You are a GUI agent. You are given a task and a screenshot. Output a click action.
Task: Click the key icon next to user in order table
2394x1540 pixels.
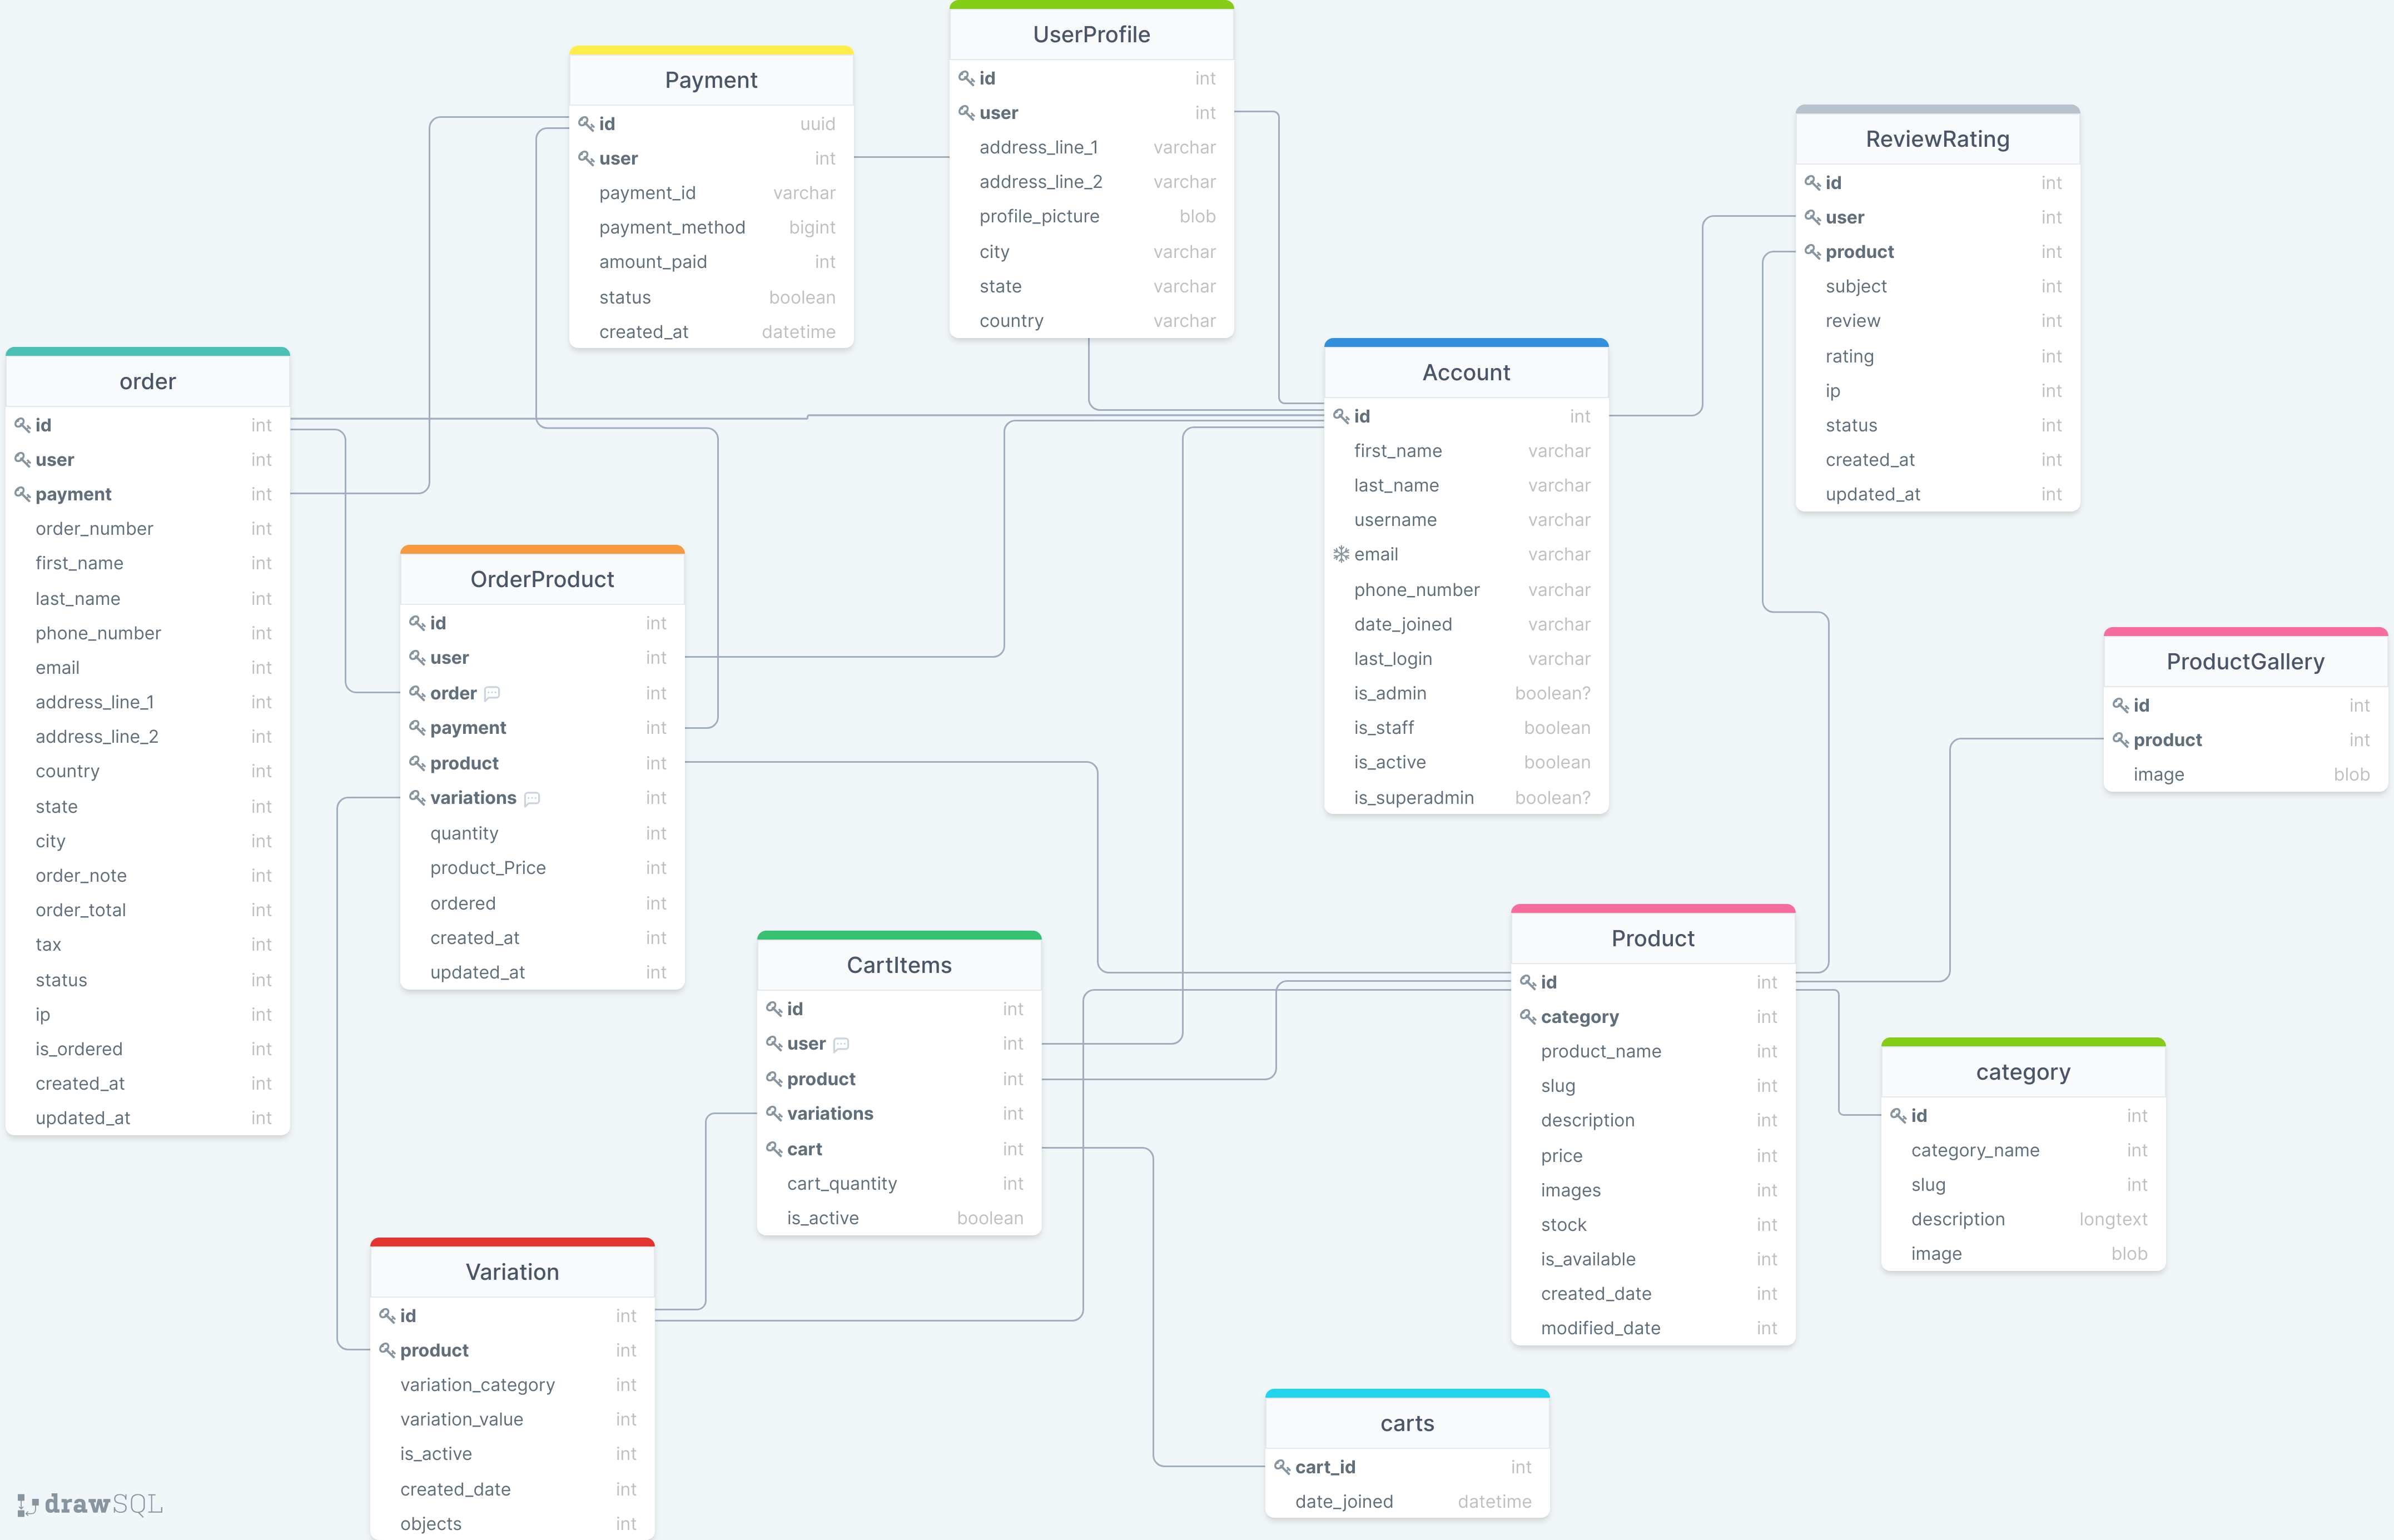pyautogui.click(x=22, y=460)
